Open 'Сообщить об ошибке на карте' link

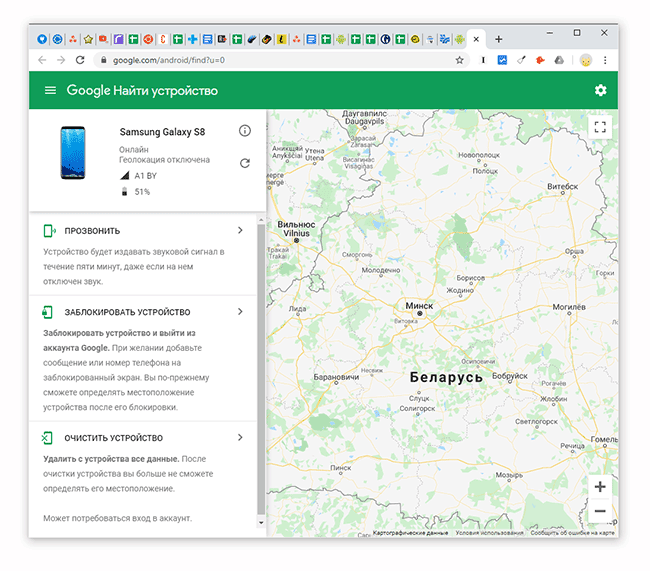point(572,532)
